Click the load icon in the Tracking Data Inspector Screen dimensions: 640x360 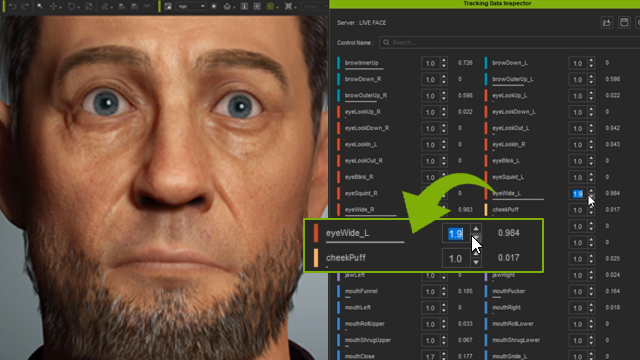607,22
